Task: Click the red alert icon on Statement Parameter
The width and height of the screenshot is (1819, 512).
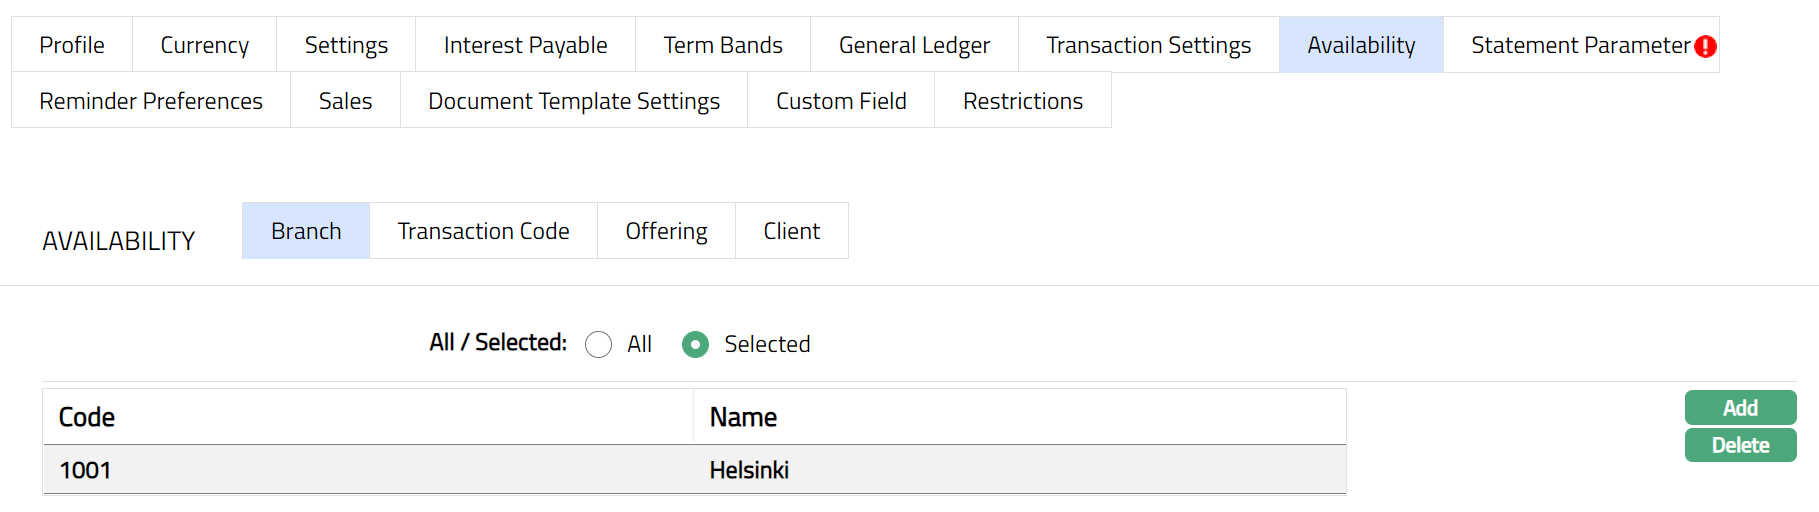Action: pos(1706,46)
